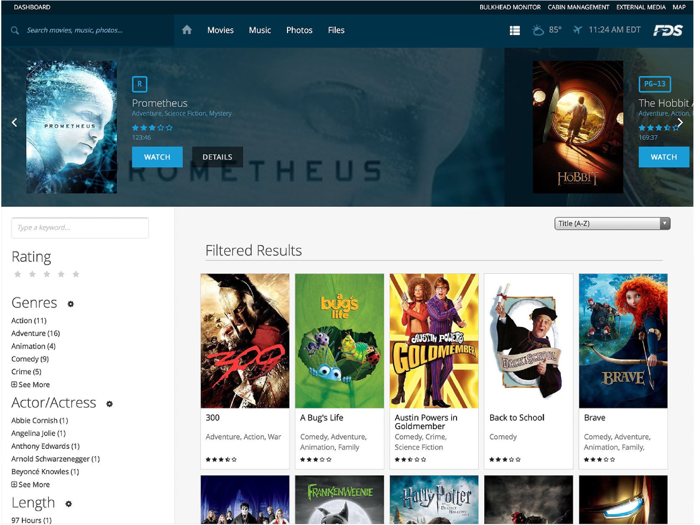Click the FDS logo
Screen dimensions: 700x525
(668, 30)
